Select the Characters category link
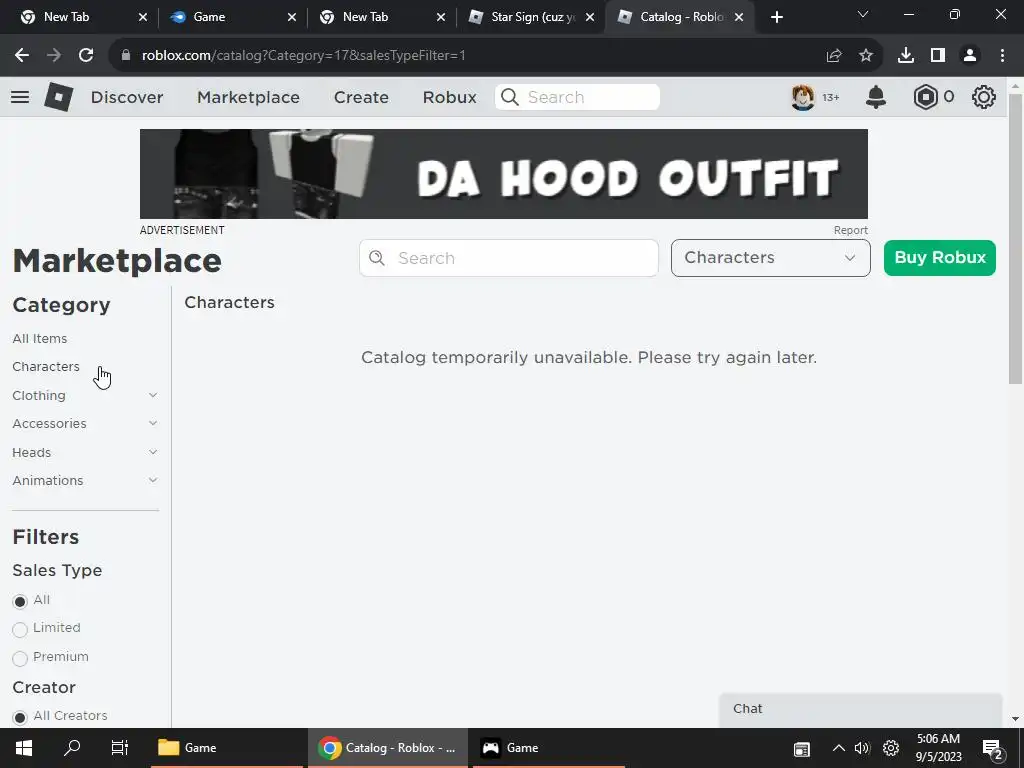 pyautogui.click(x=46, y=366)
